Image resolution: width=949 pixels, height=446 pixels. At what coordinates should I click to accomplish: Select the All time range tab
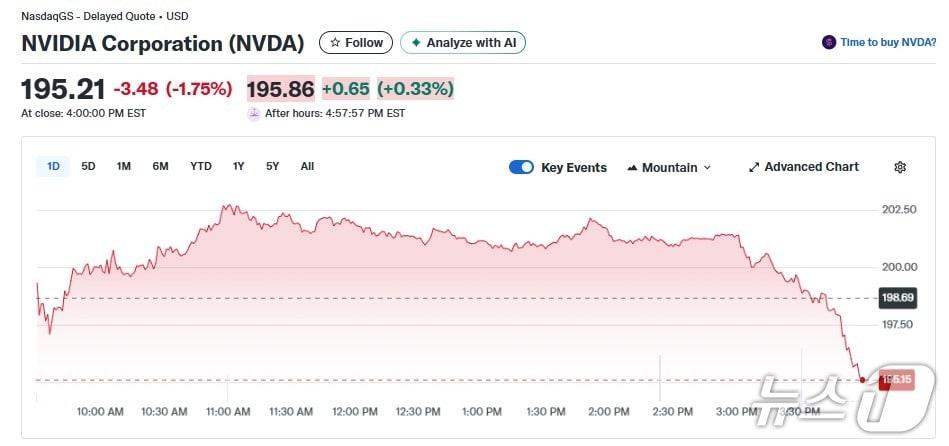point(307,166)
